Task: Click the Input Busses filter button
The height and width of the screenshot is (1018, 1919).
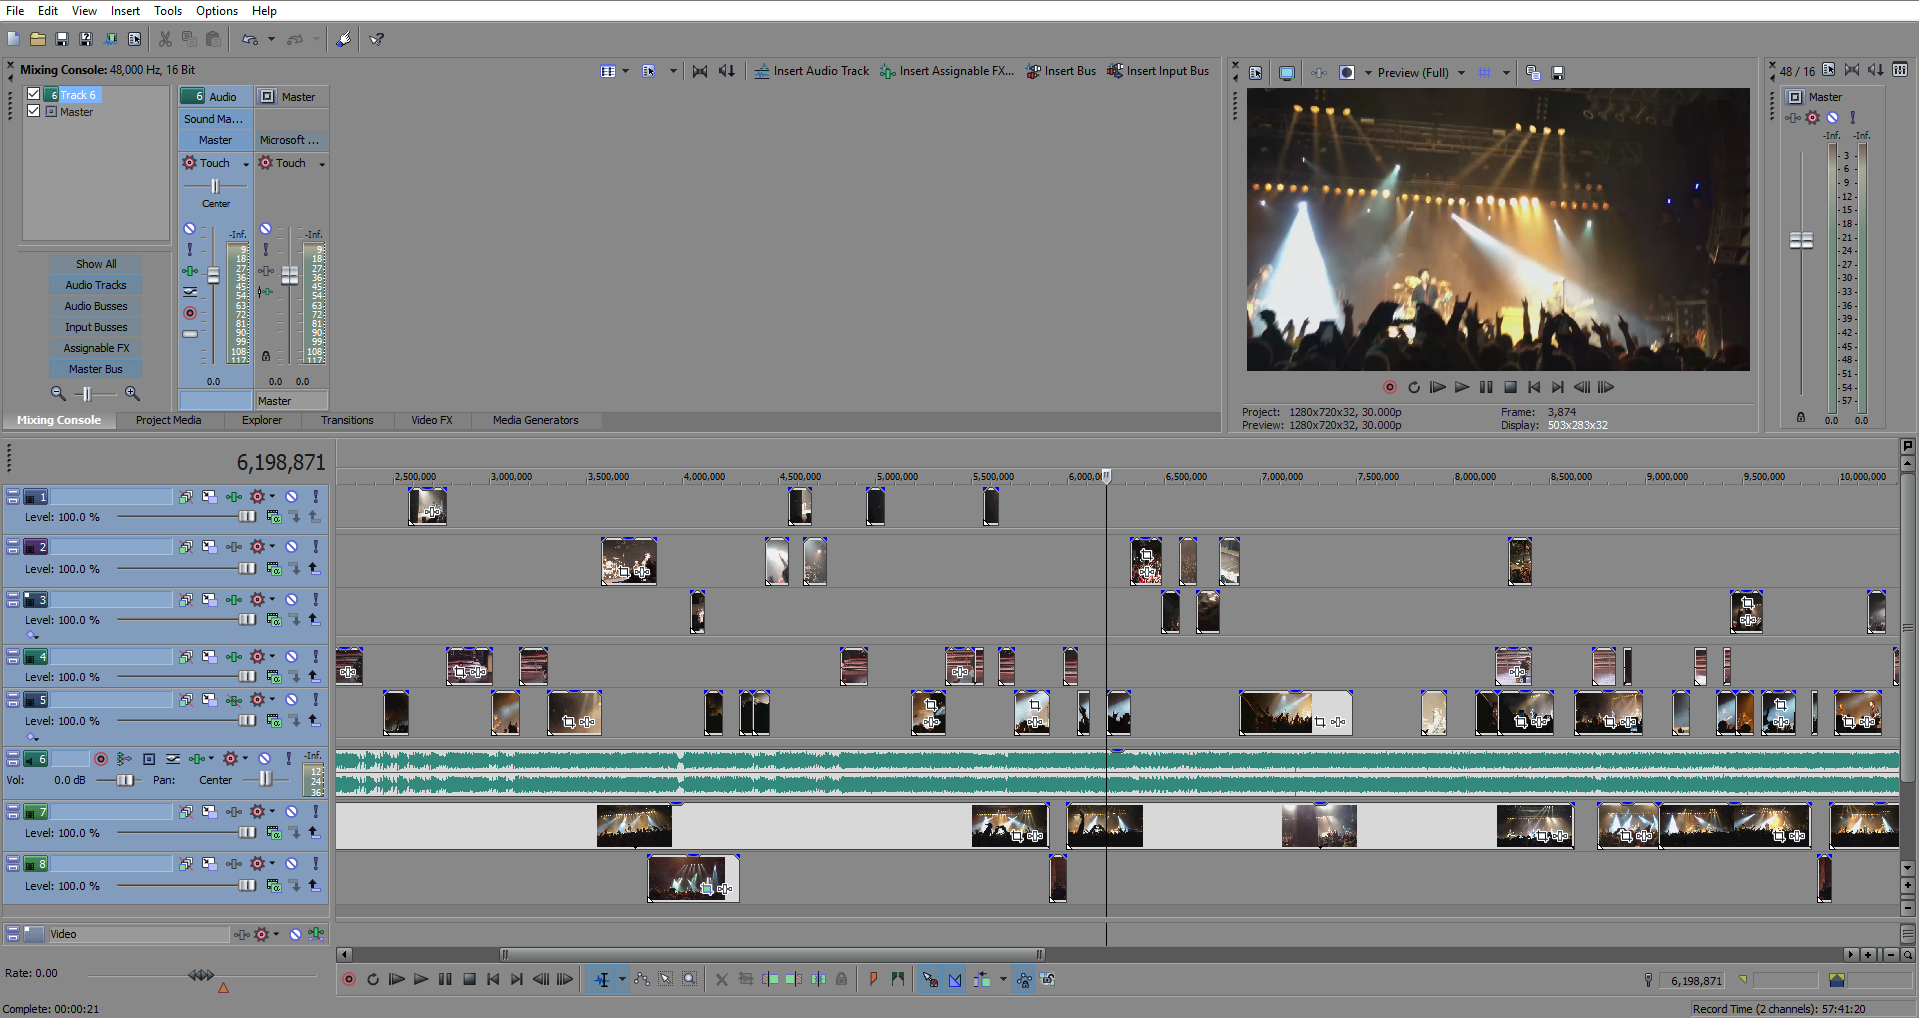Action: tap(96, 327)
